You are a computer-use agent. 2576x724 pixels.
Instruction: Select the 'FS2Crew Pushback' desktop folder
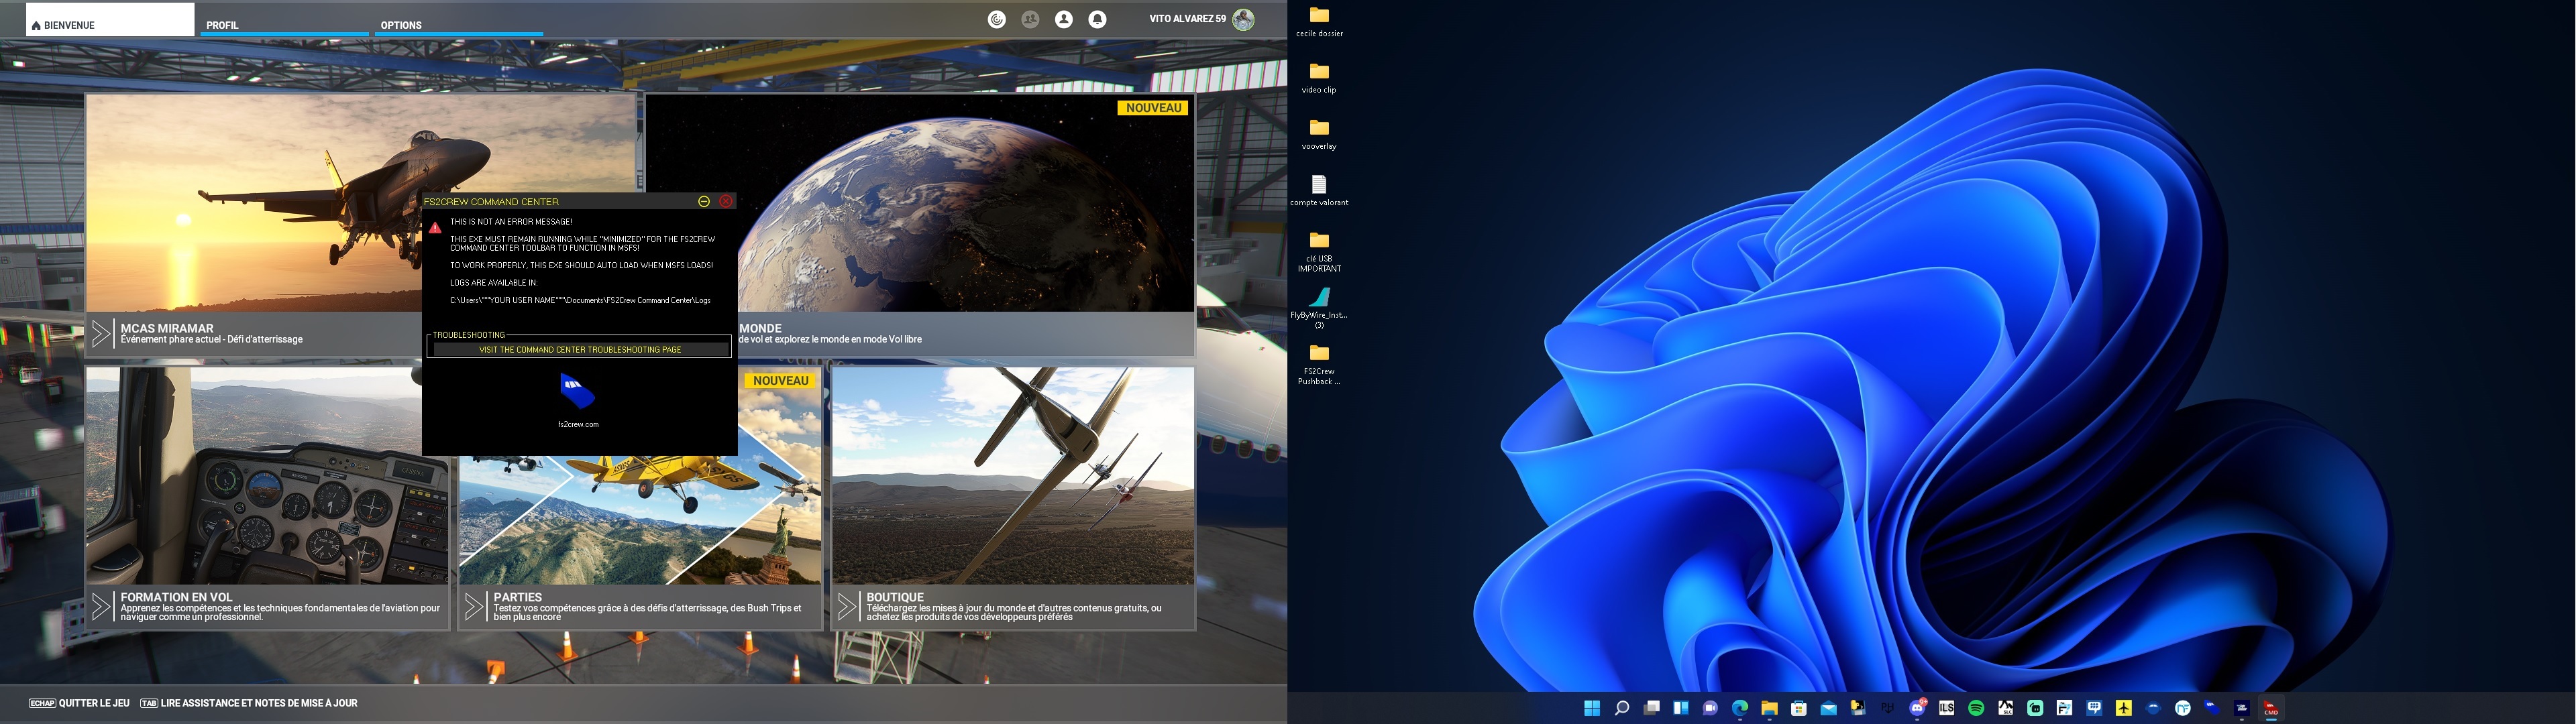[x=1319, y=364]
